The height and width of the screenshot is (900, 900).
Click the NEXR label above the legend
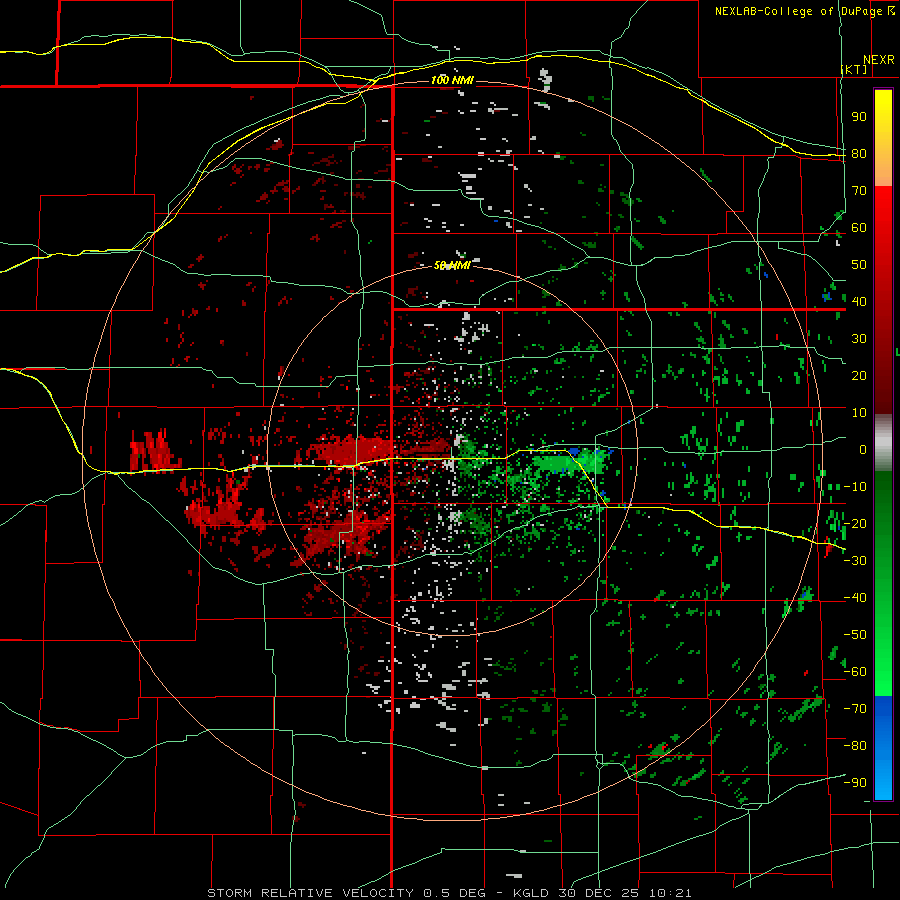879,60
